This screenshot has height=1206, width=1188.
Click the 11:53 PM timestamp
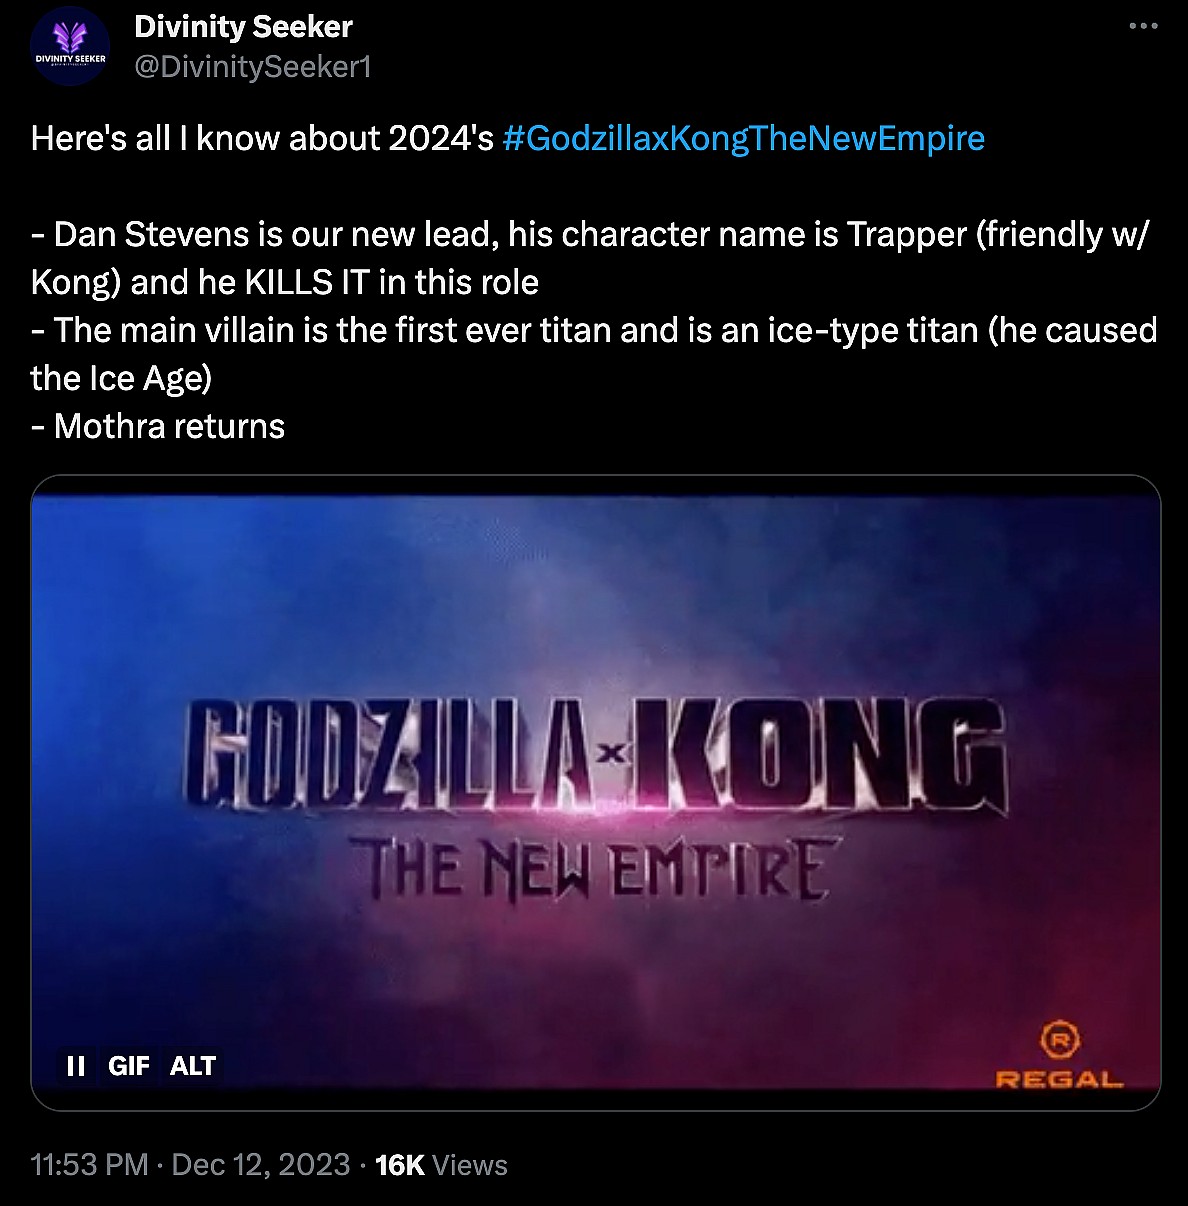click(x=89, y=1165)
